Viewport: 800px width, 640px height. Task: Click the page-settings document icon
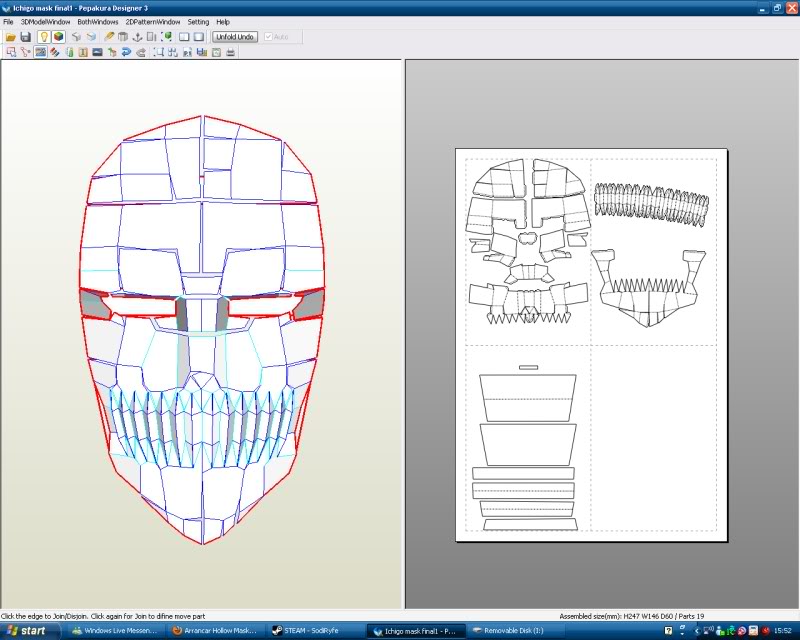tap(187, 52)
